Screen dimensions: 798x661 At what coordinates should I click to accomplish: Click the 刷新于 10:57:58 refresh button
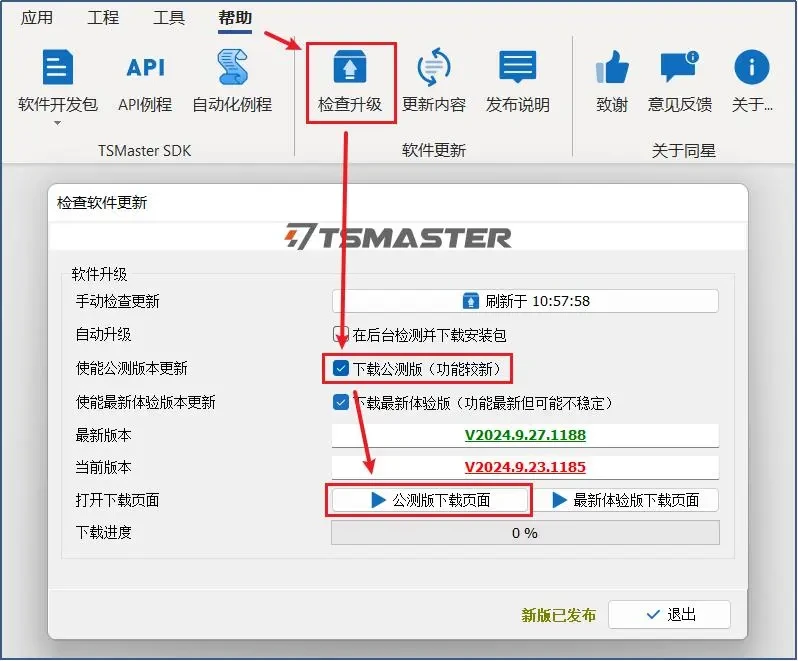(525, 301)
